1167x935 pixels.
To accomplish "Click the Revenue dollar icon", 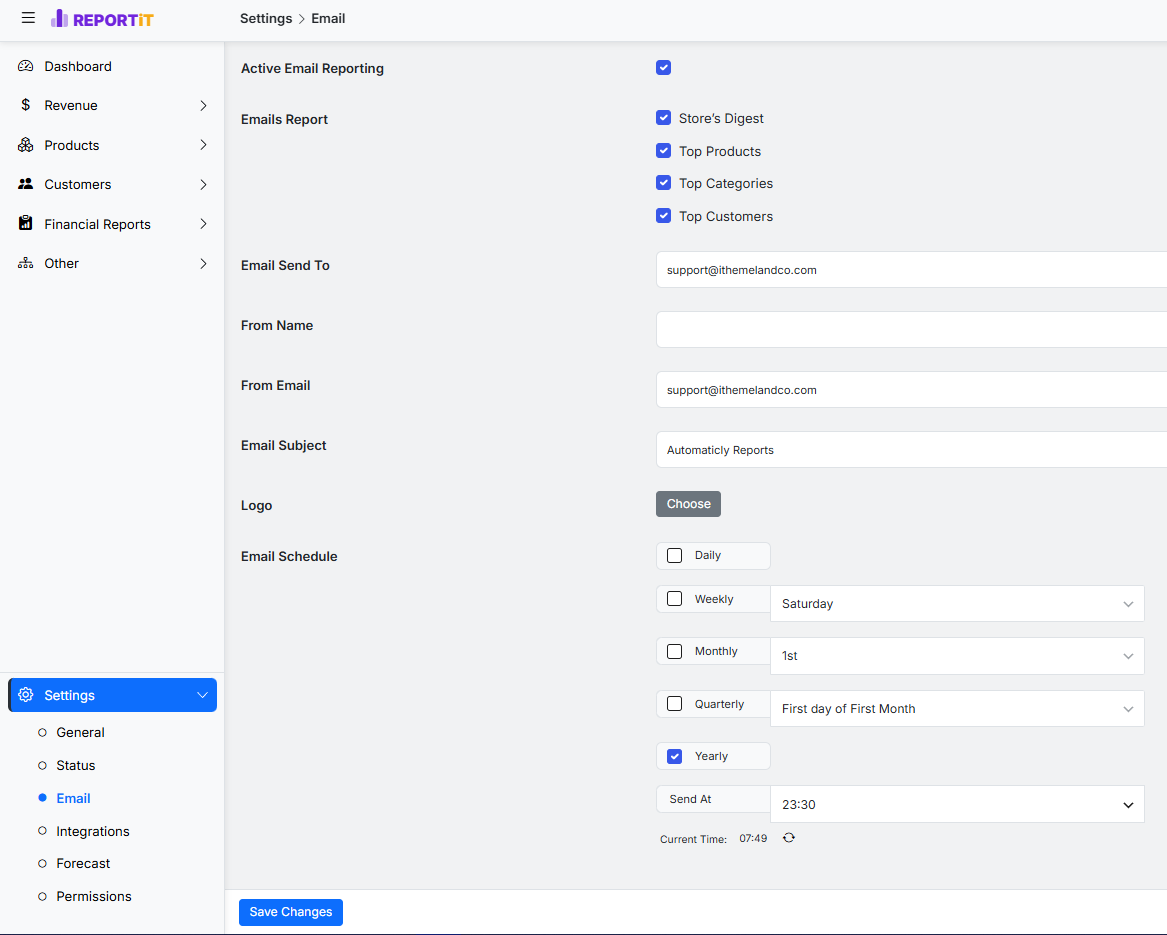I will (25, 105).
